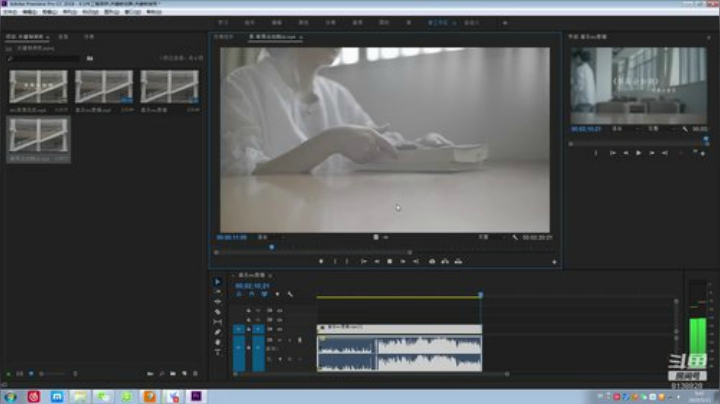The height and width of the screenshot is (404, 720).
Task: Switch to the Effect Controls tab
Action: [224, 37]
